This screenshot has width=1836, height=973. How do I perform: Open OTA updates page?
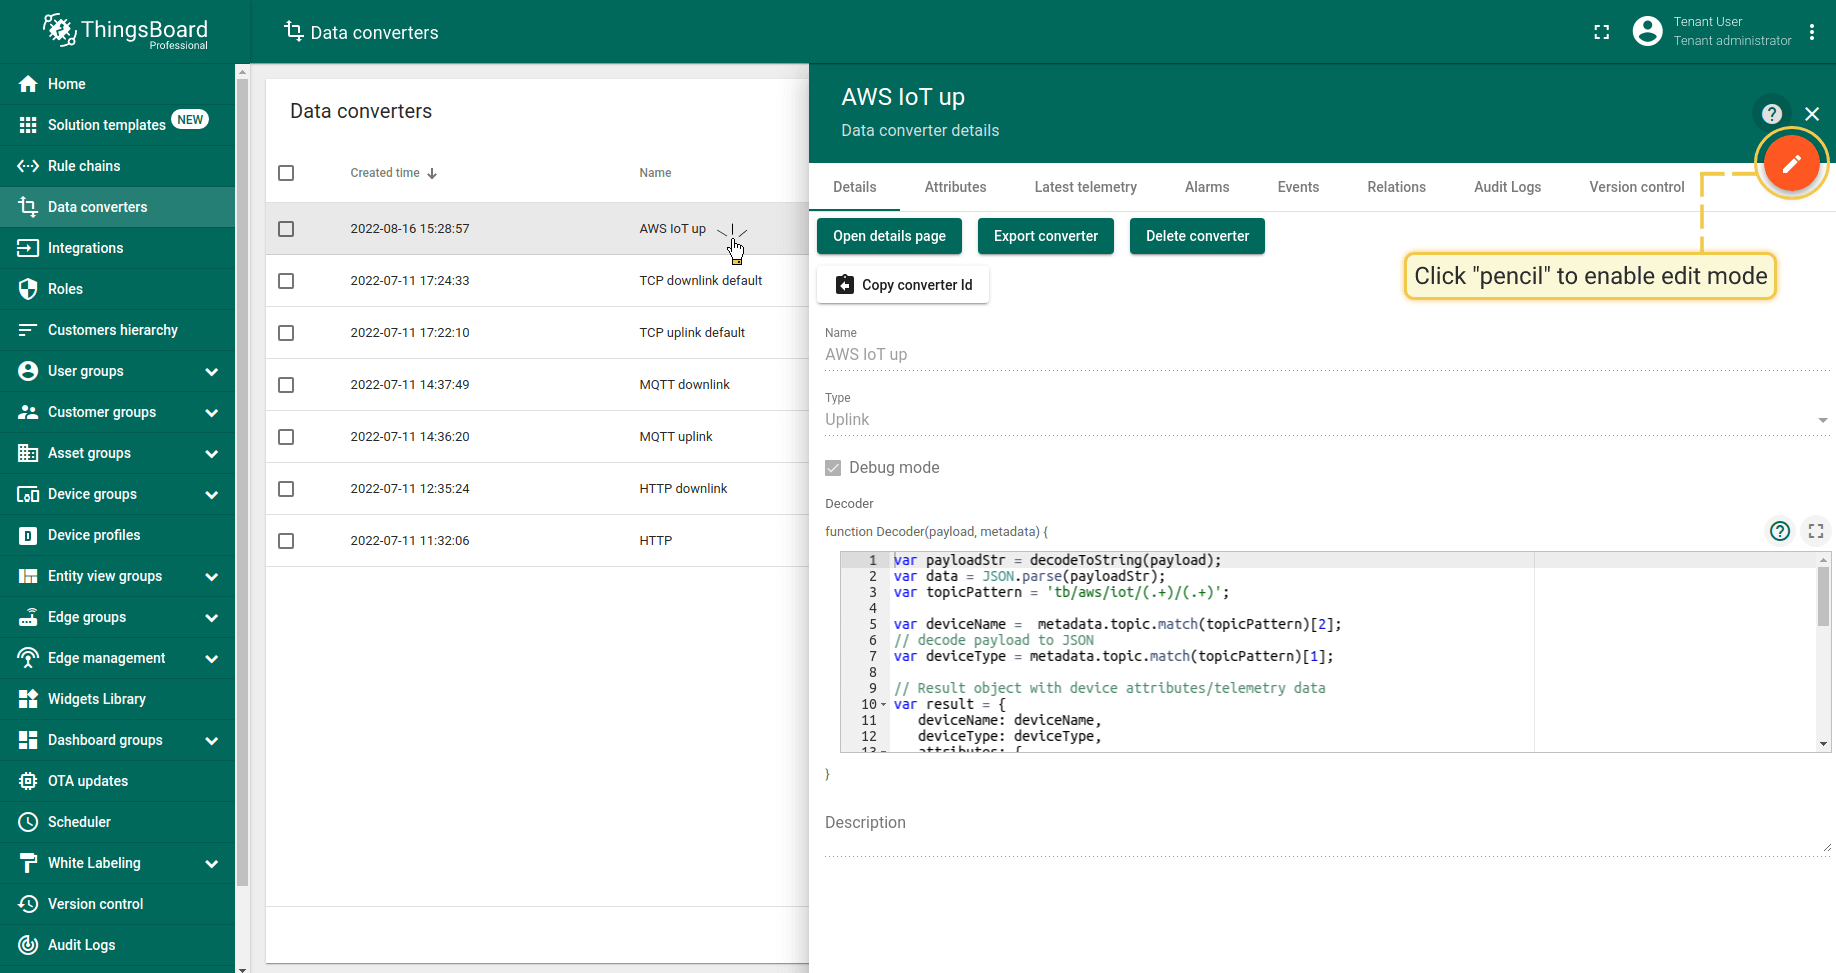click(x=88, y=781)
